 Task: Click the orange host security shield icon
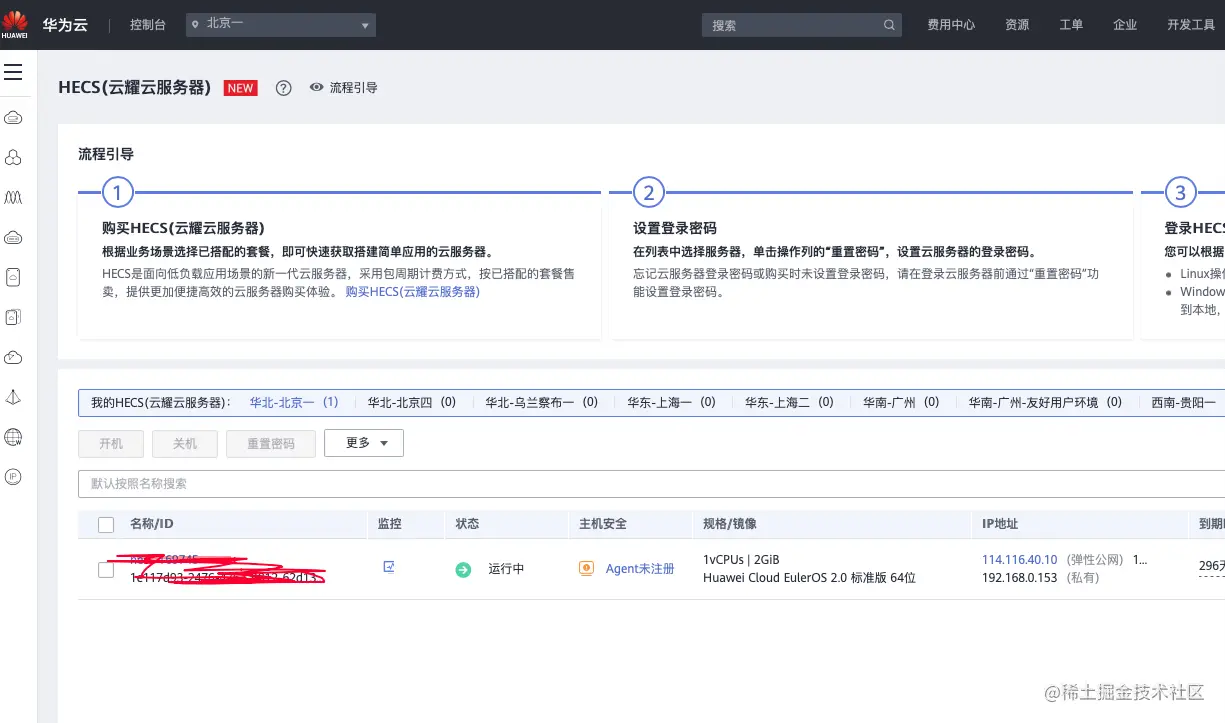point(587,568)
